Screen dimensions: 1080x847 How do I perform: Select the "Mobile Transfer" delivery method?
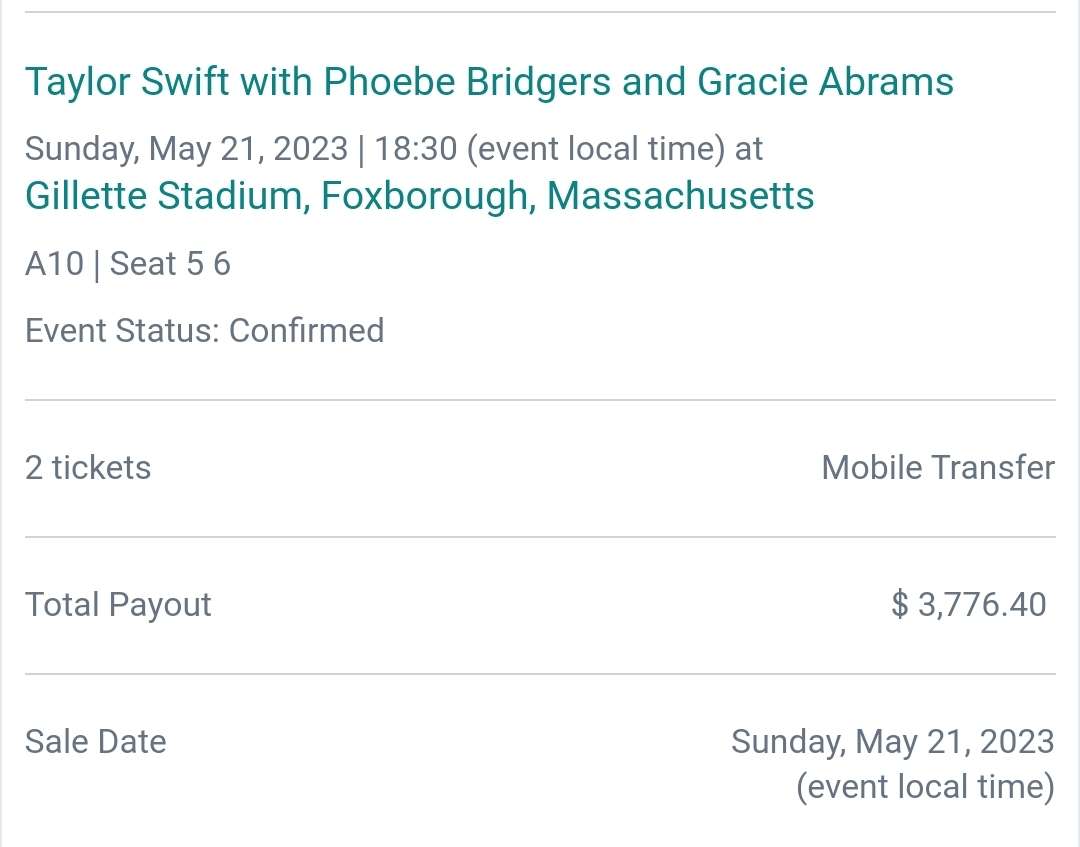(x=938, y=468)
